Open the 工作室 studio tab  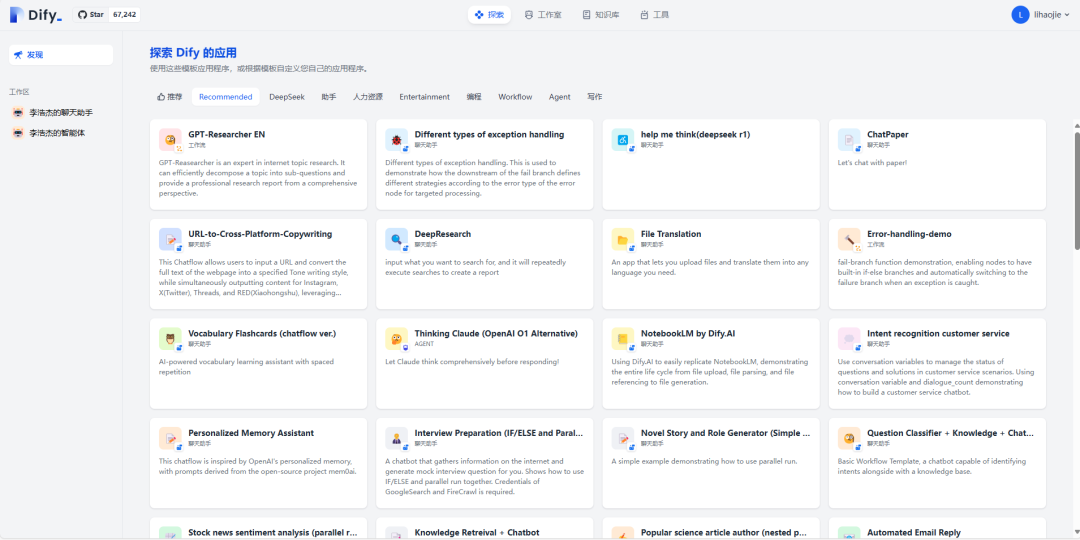click(x=543, y=14)
